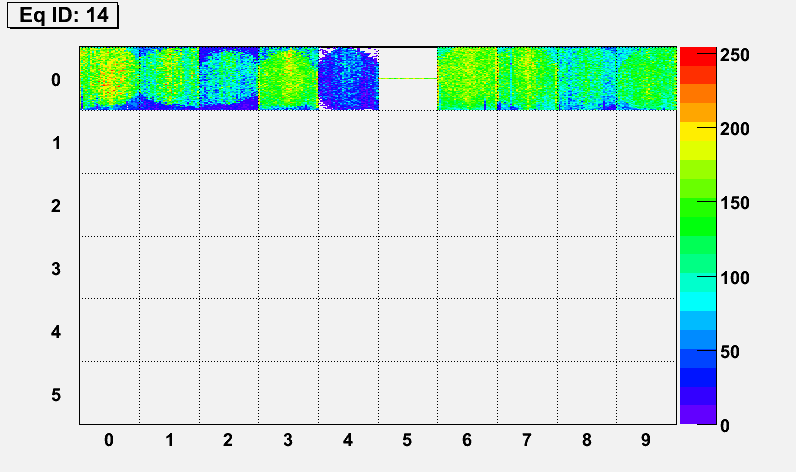
Task: Click the x-axis label '2'
Action: click(228, 440)
